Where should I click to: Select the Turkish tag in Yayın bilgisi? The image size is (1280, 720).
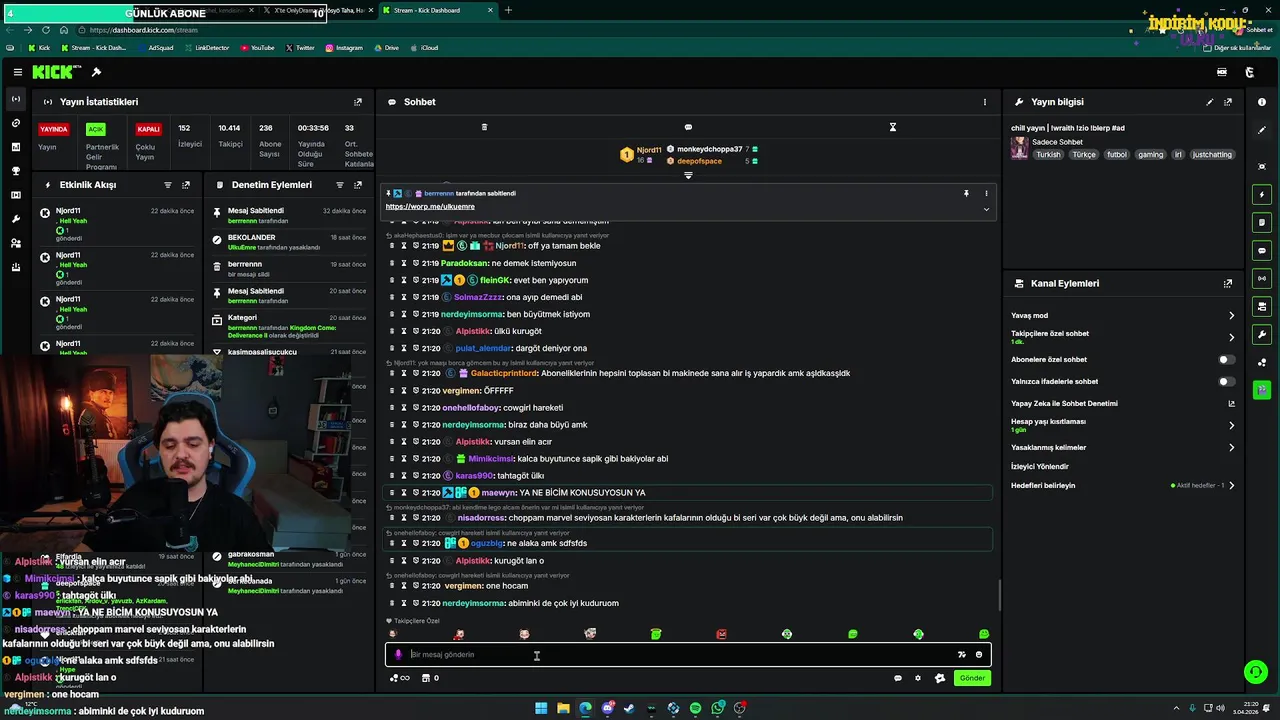[x=1048, y=155]
